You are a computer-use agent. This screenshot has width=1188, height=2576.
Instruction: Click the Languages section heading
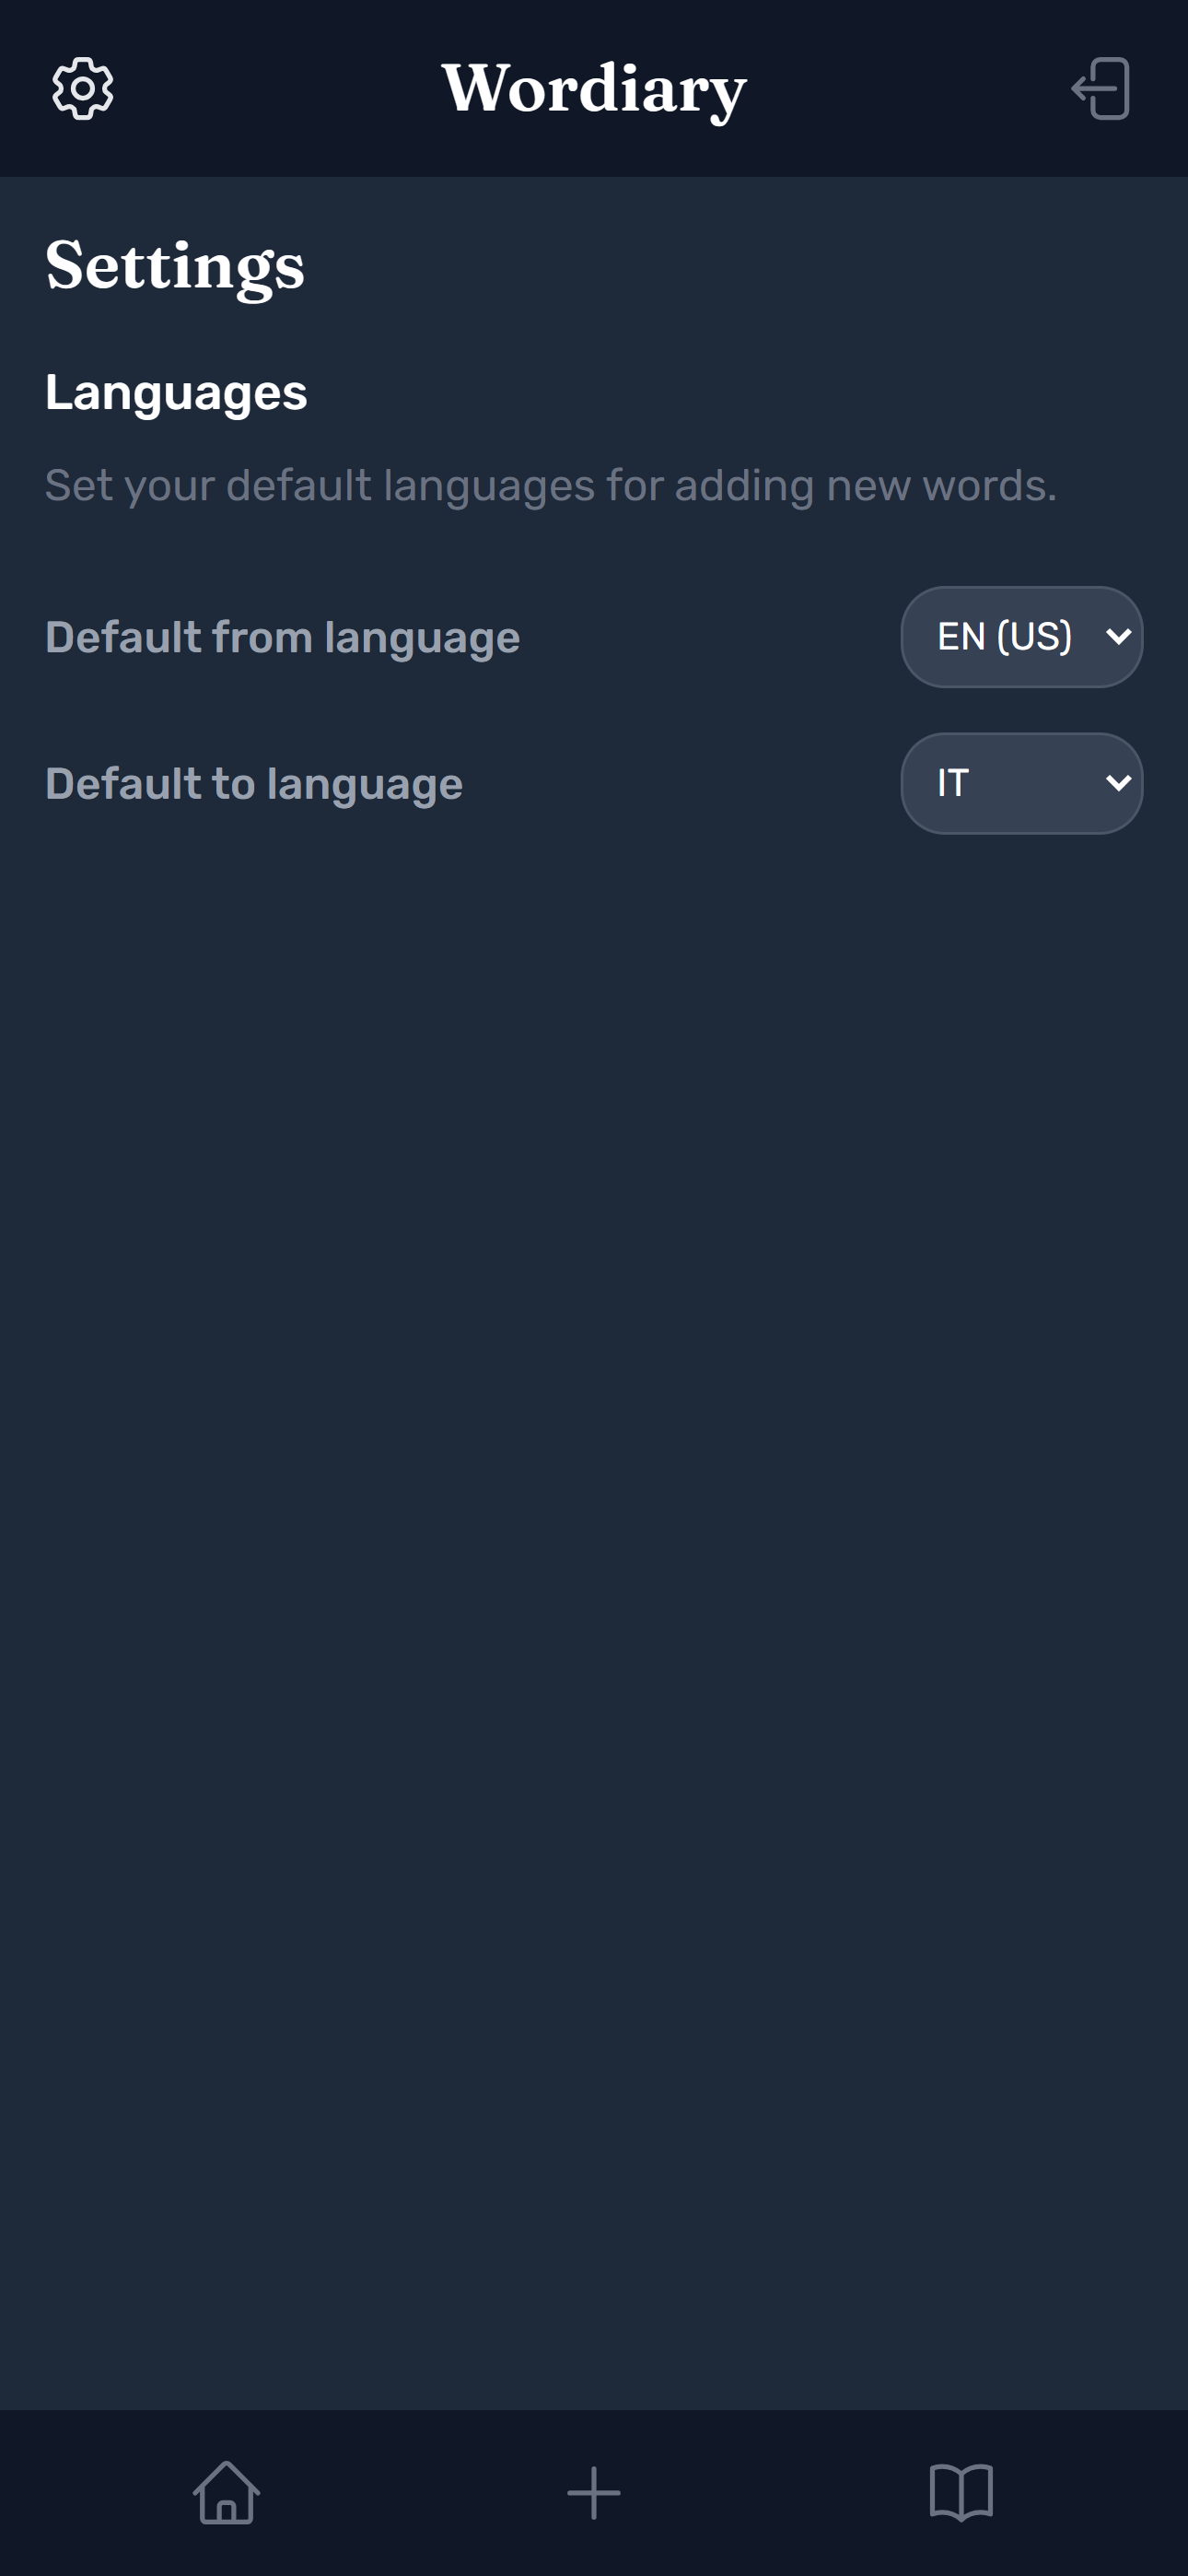click(x=176, y=392)
